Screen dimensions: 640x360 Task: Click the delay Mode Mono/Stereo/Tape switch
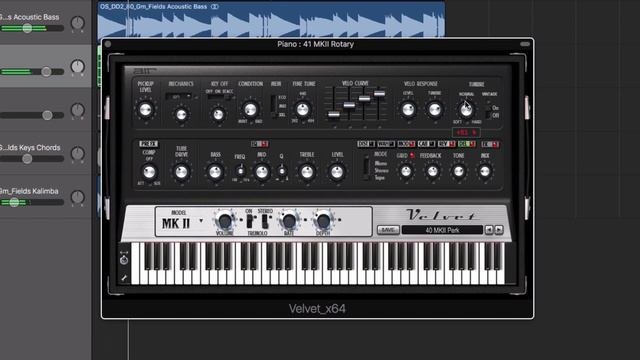point(367,169)
